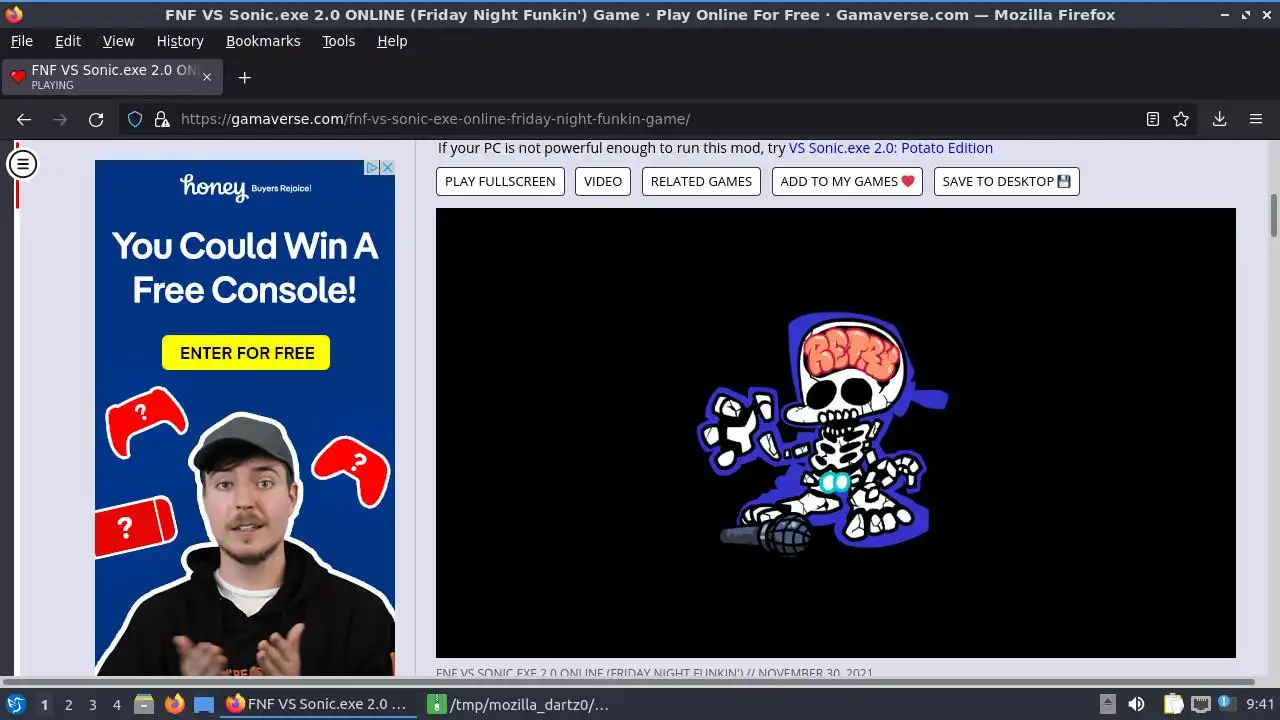Open the Firefox application menu
1280x720 pixels.
click(1256, 119)
